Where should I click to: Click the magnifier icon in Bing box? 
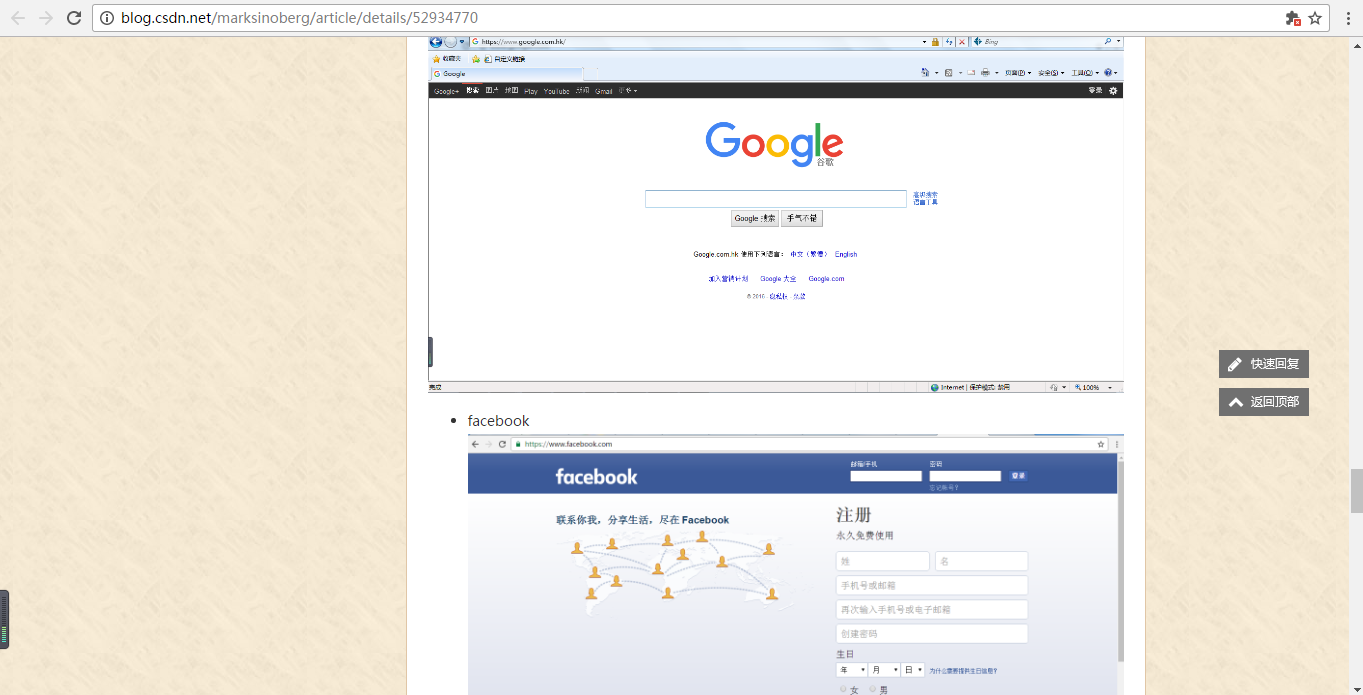pyautogui.click(x=1108, y=42)
